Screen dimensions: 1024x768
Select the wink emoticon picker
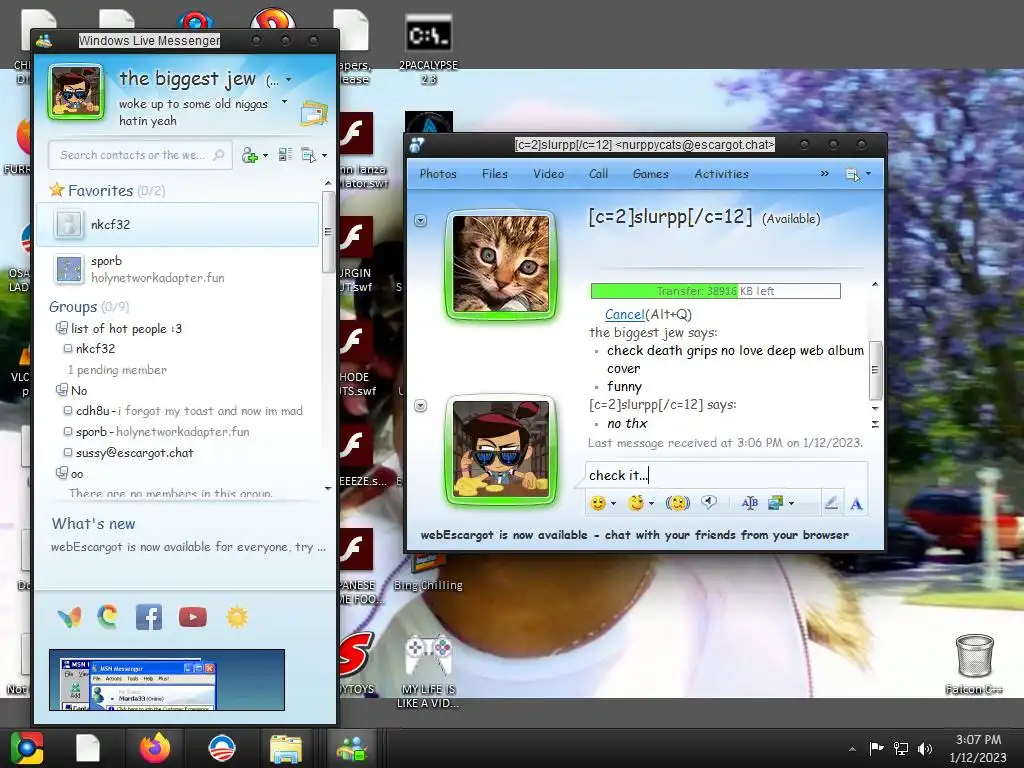[x=635, y=503]
